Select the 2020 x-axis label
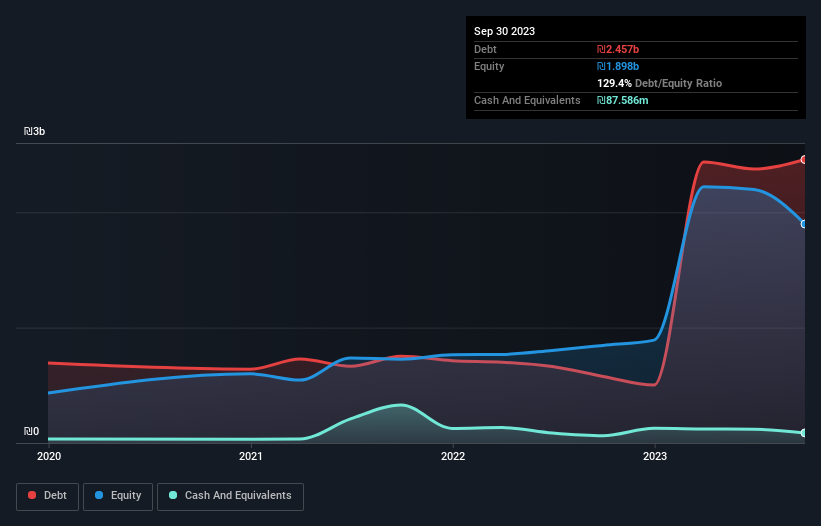The image size is (821, 526). coord(49,456)
